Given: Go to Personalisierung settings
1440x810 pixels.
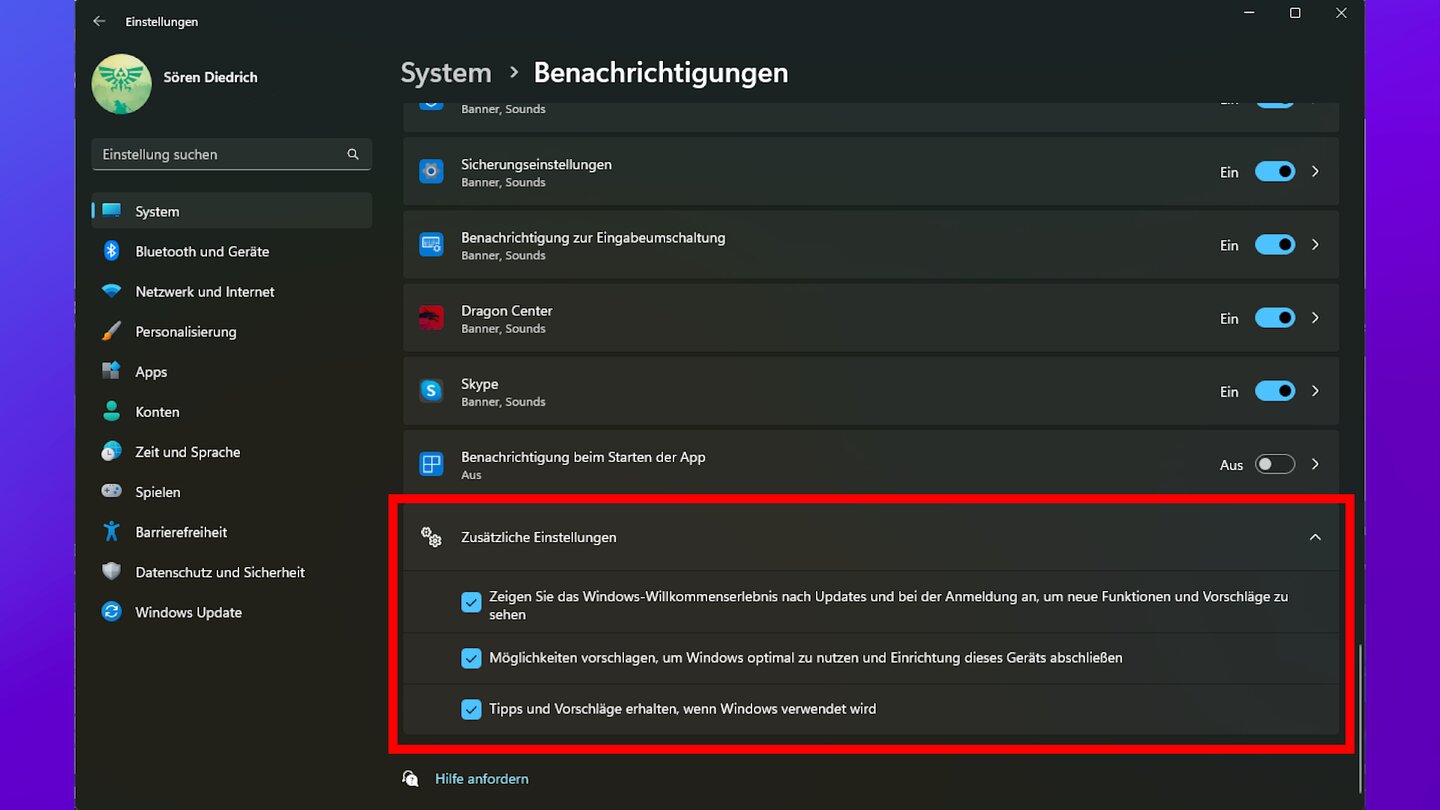Looking at the screenshot, I should tap(186, 332).
